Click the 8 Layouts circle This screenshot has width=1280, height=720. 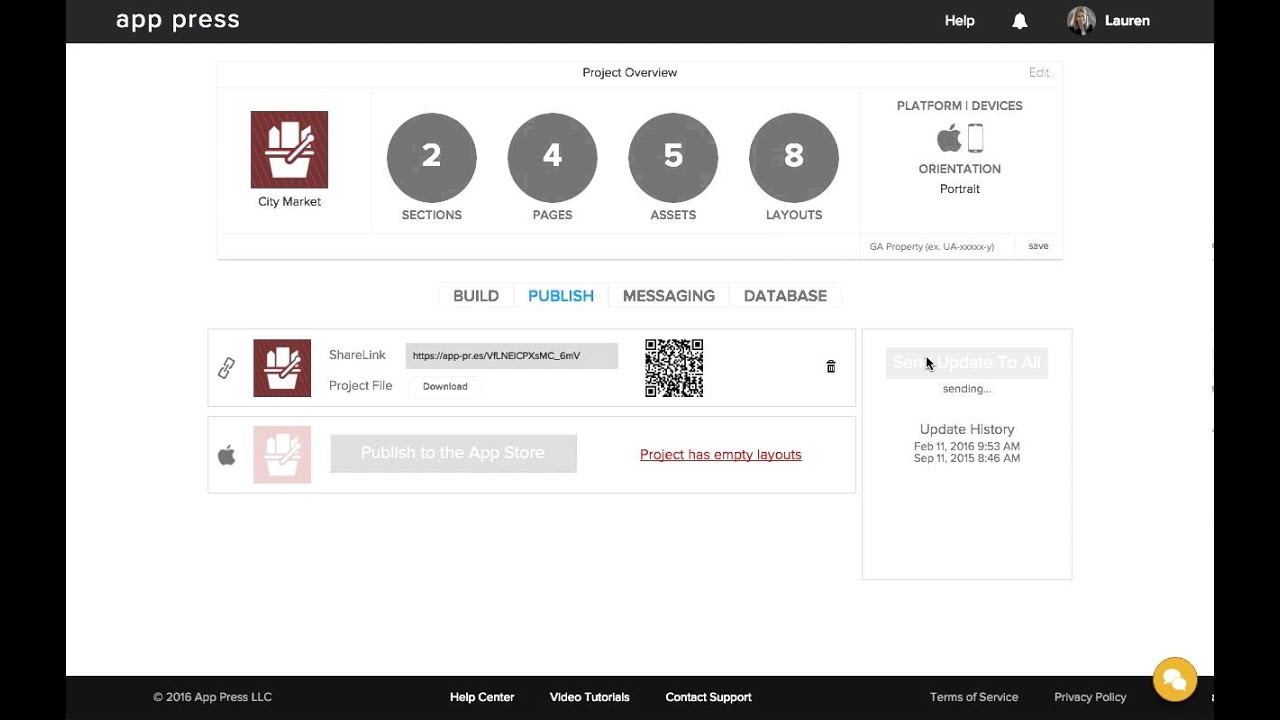pyautogui.click(x=794, y=157)
